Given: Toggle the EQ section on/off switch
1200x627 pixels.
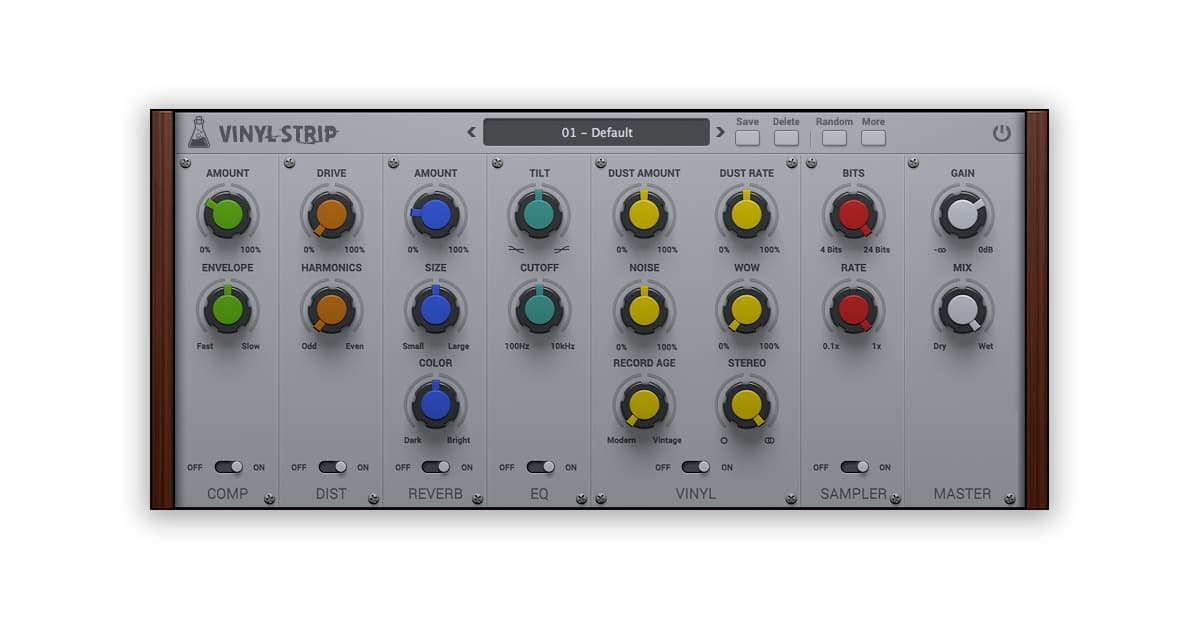Looking at the screenshot, I should click(540, 467).
